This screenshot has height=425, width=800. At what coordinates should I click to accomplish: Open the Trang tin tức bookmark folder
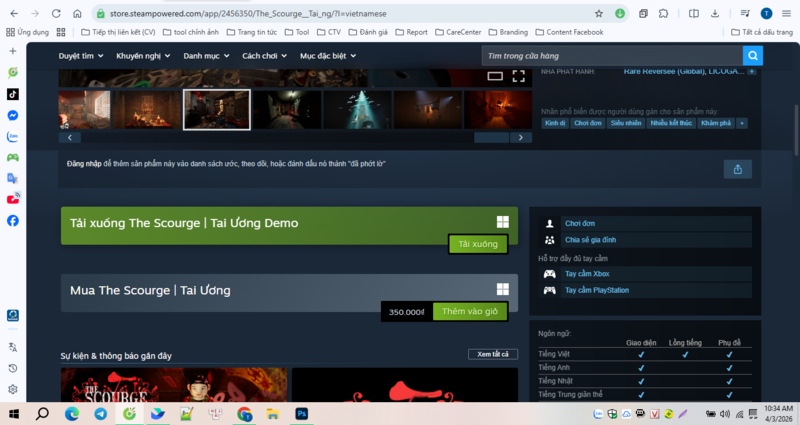click(x=252, y=32)
